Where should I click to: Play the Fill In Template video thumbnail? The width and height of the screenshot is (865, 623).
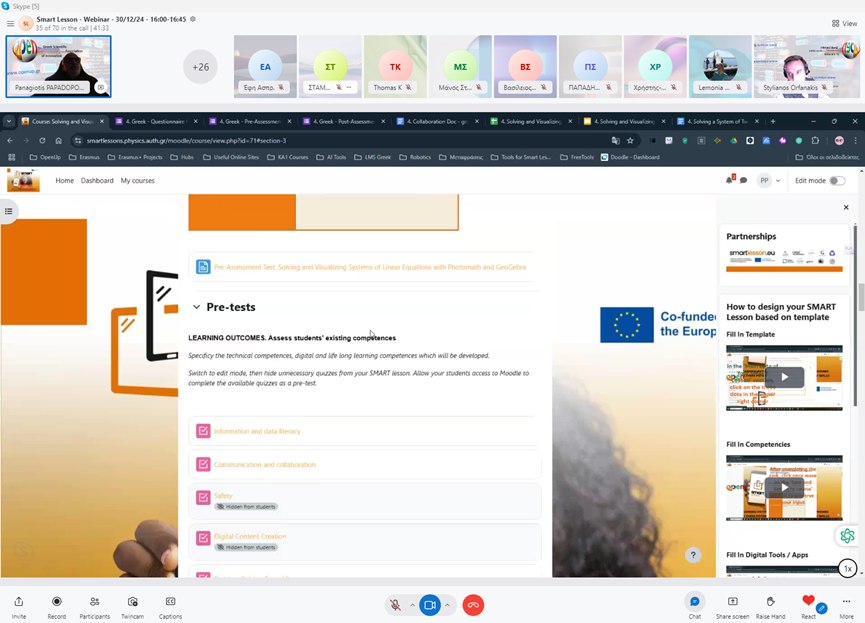[785, 377]
